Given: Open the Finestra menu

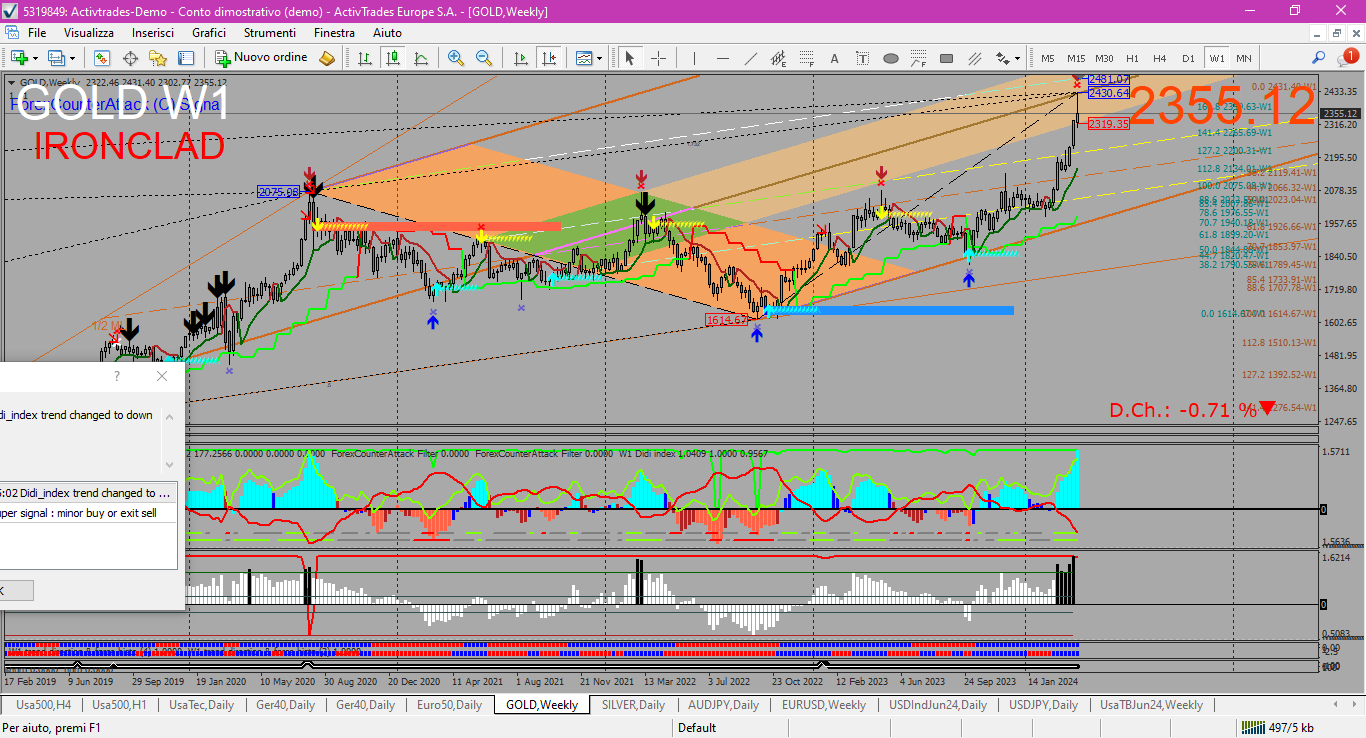Looking at the screenshot, I should (334, 33).
